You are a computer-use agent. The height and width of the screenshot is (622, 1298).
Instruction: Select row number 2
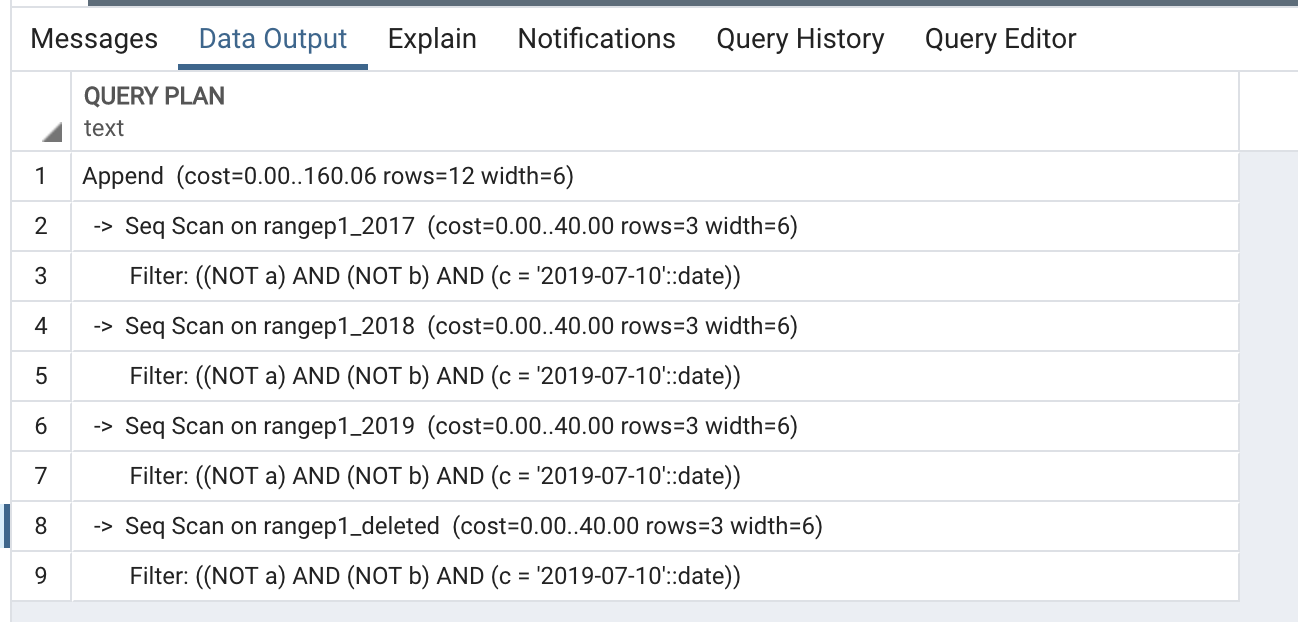41,227
